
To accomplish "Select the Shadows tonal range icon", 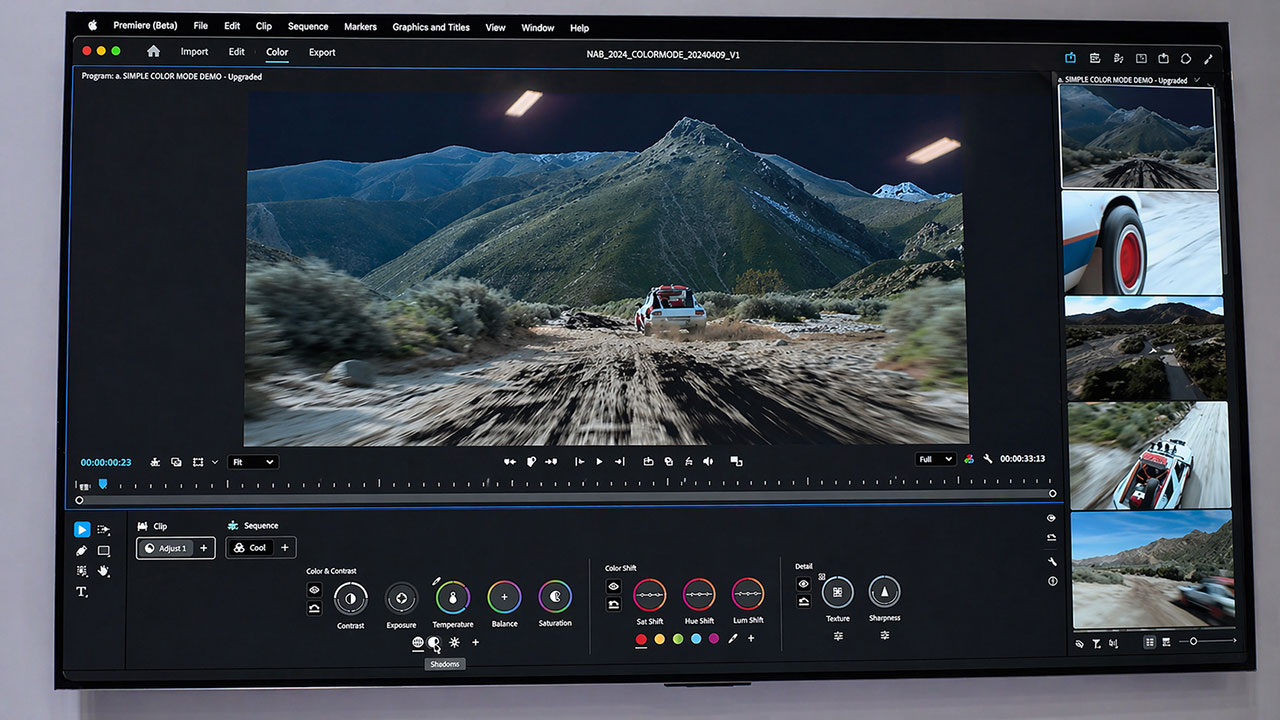I will point(434,643).
